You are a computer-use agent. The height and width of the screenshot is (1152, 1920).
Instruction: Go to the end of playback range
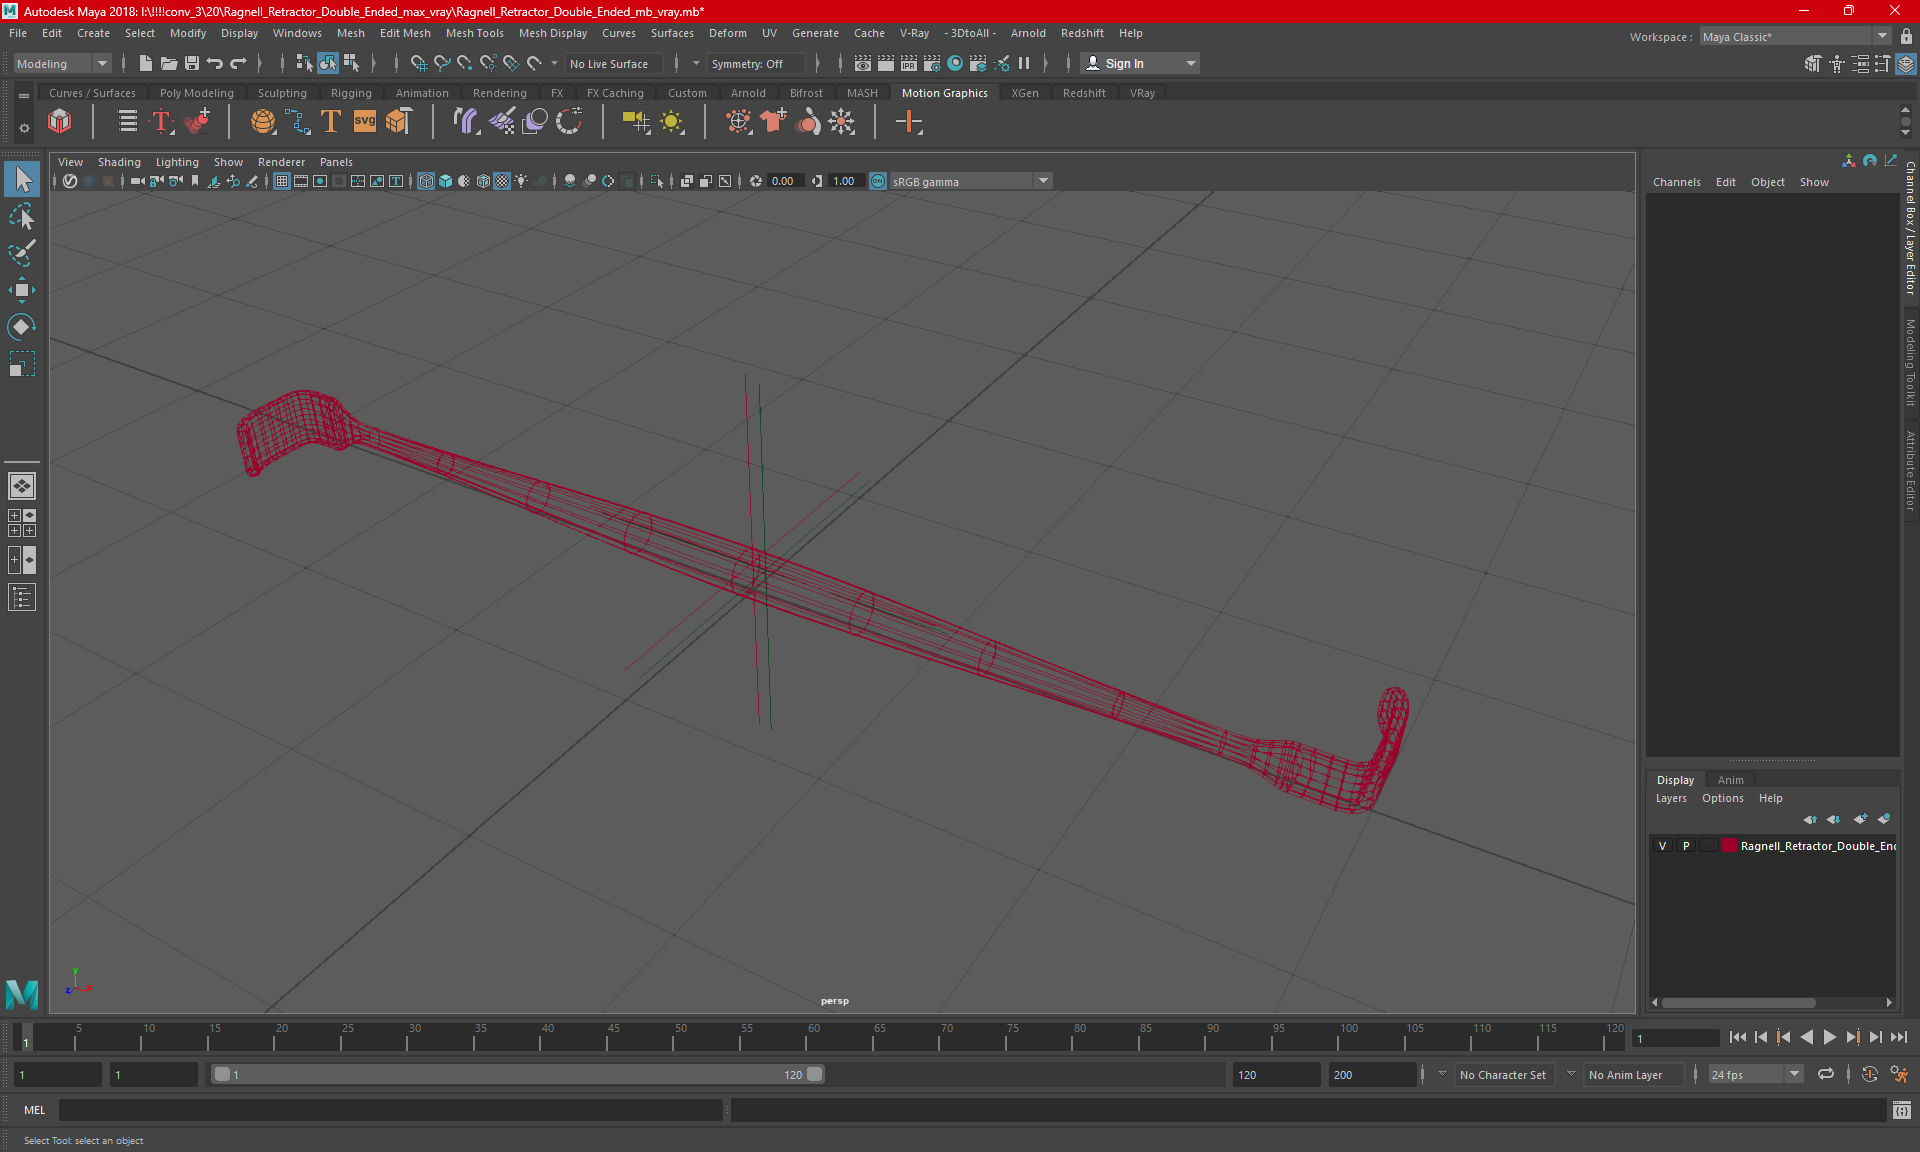[x=1899, y=1038]
